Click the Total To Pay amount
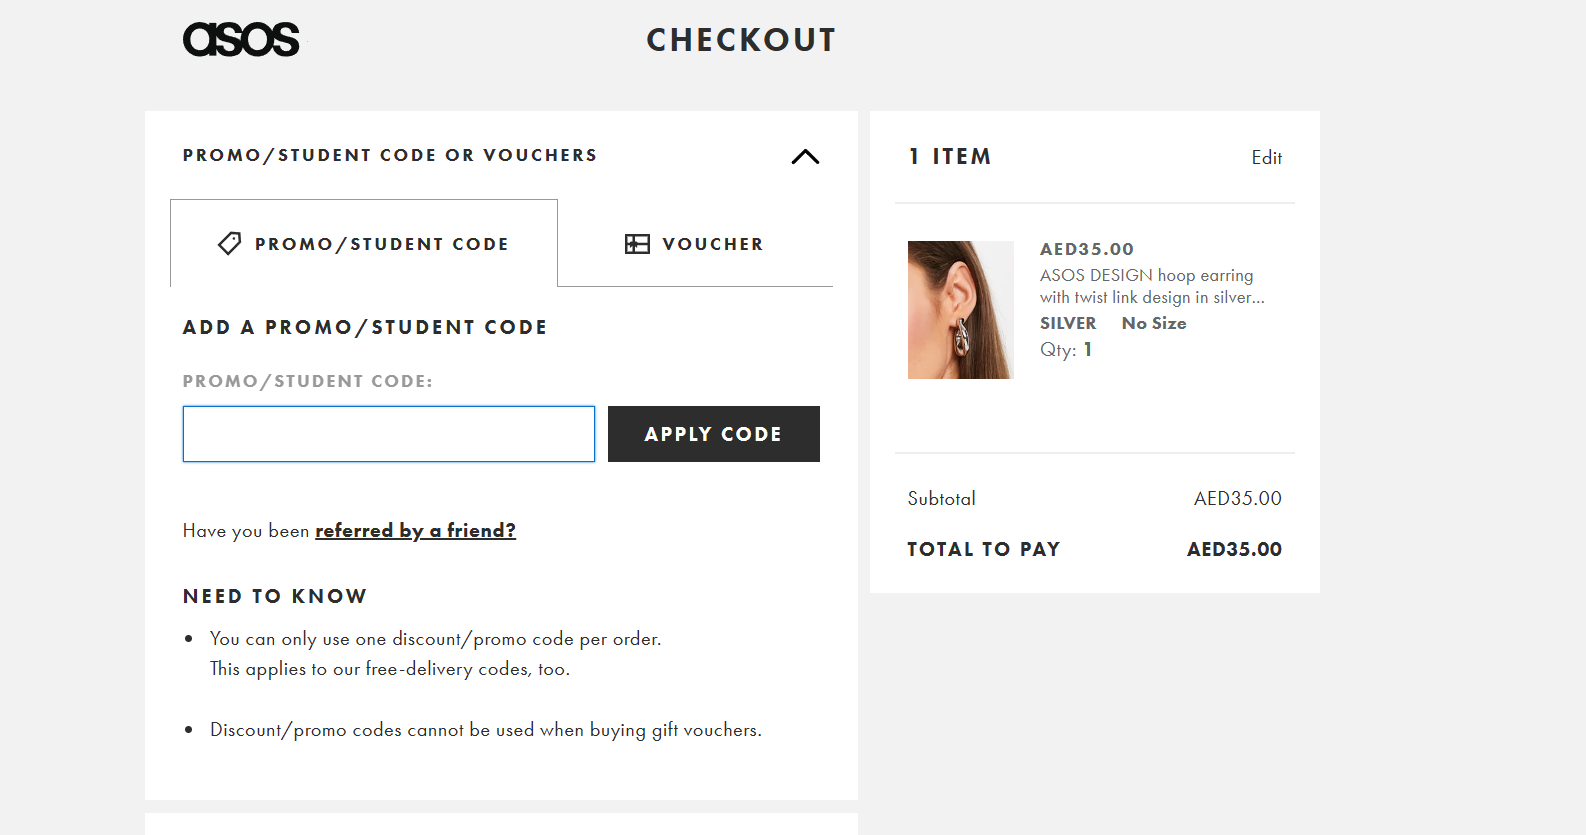The image size is (1586, 835). coord(1234,549)
